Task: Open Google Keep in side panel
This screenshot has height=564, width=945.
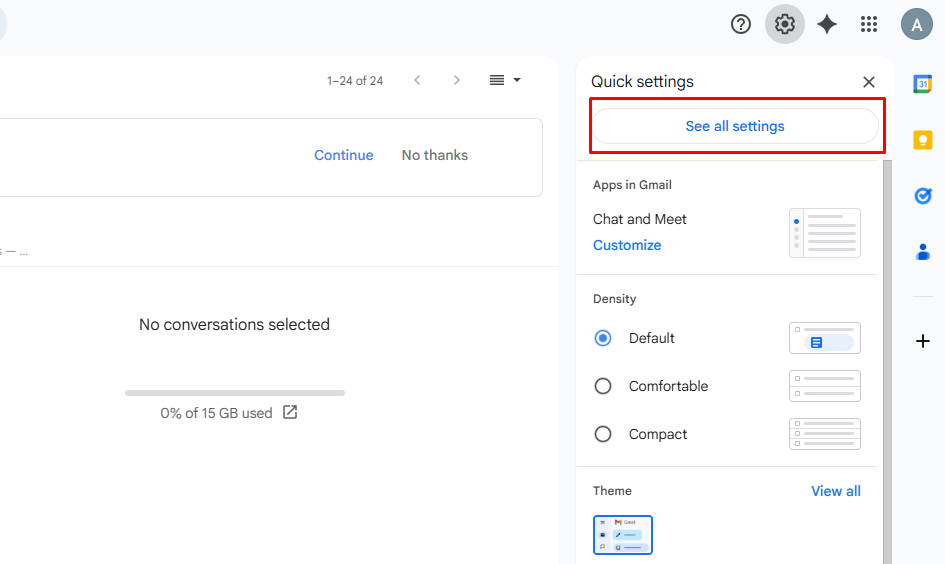Action: (923, 140)
